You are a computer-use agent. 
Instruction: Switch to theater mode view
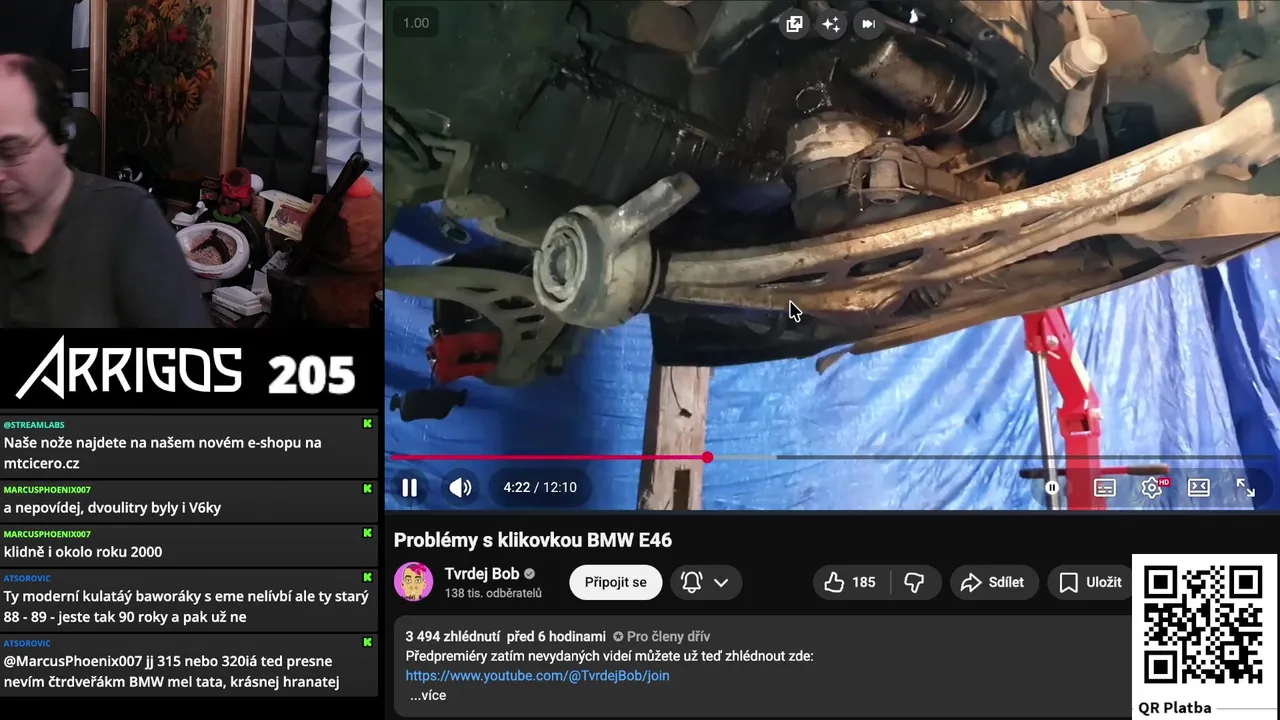[x=1198, y=487]
